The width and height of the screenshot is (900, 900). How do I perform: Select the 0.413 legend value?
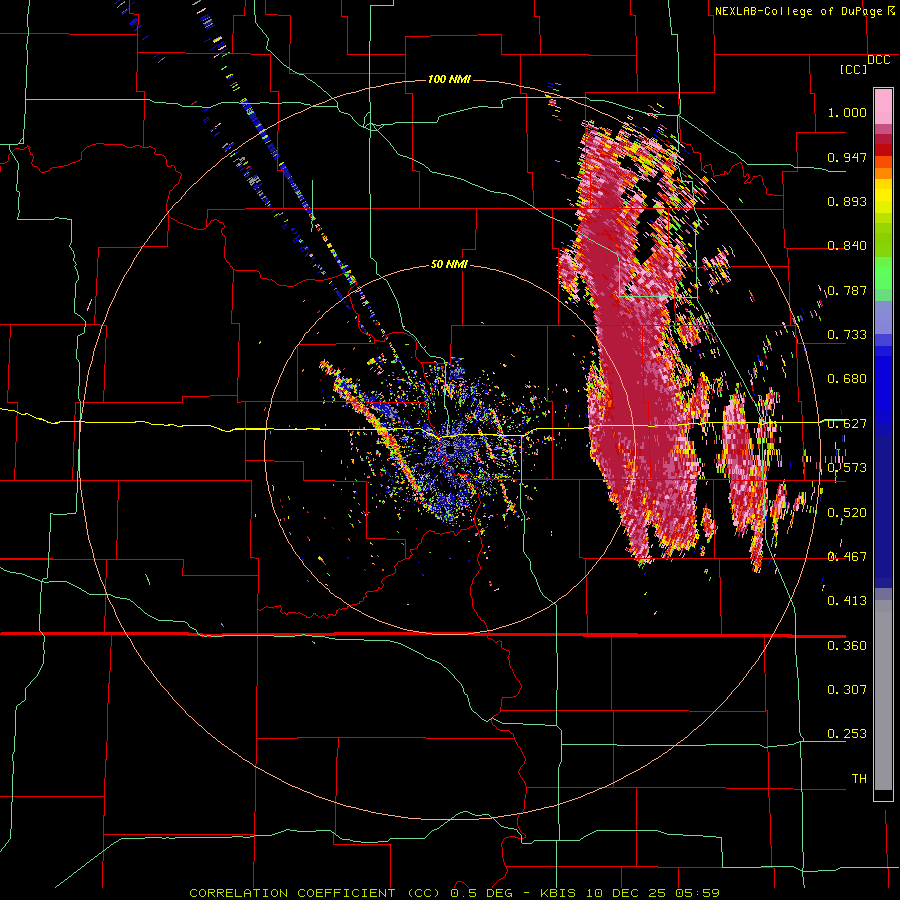point(847,601)
